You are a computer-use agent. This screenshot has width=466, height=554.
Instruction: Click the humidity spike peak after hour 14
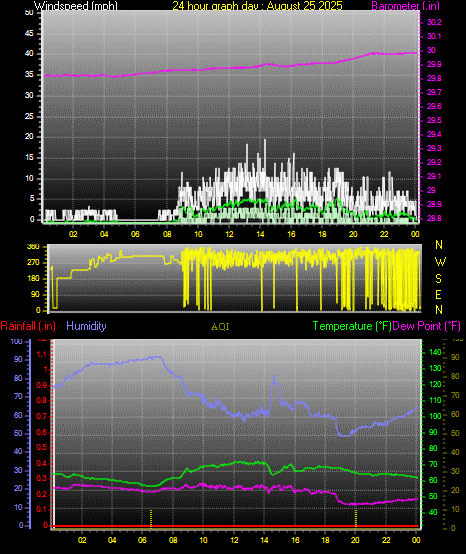(x=273, y=377)
